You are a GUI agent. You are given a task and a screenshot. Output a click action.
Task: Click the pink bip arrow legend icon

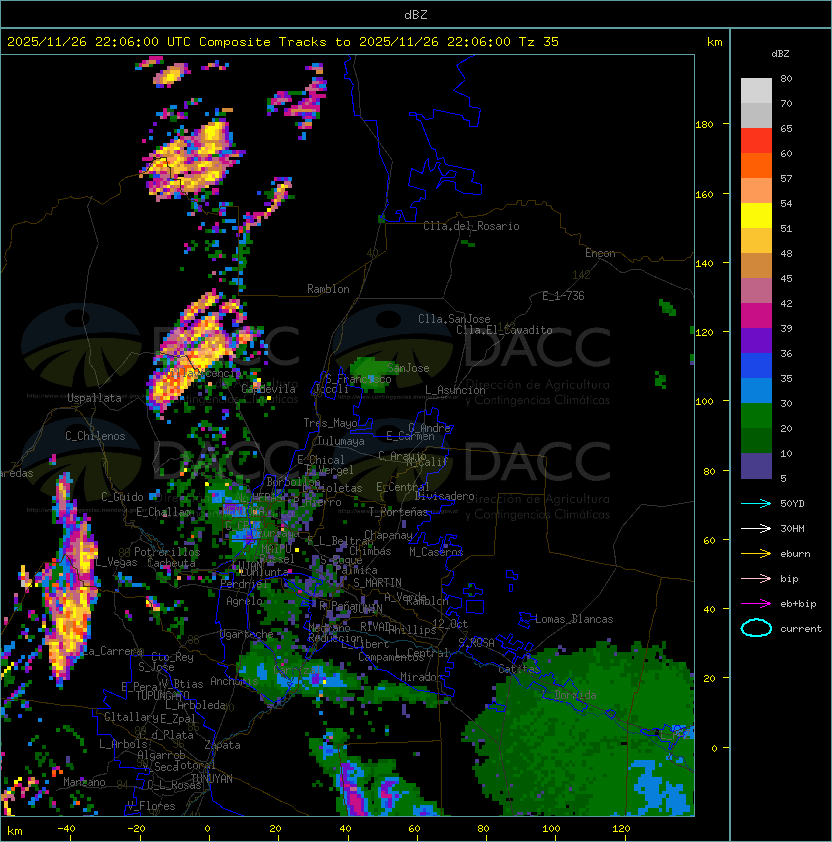(x=756, y=579)
